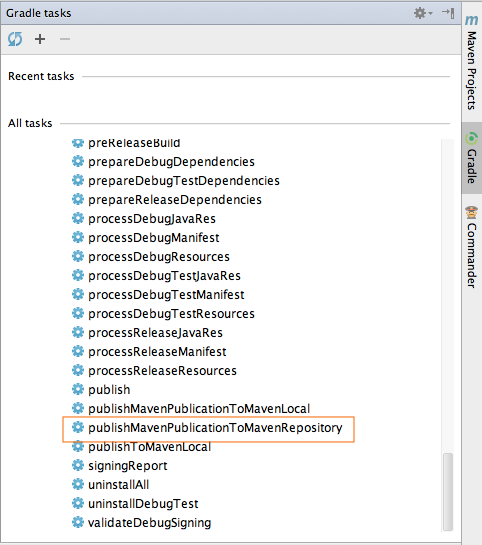Click gear icon beside processDebugTestManifest
Screen dimensions: 482x545
click(78, 294)
